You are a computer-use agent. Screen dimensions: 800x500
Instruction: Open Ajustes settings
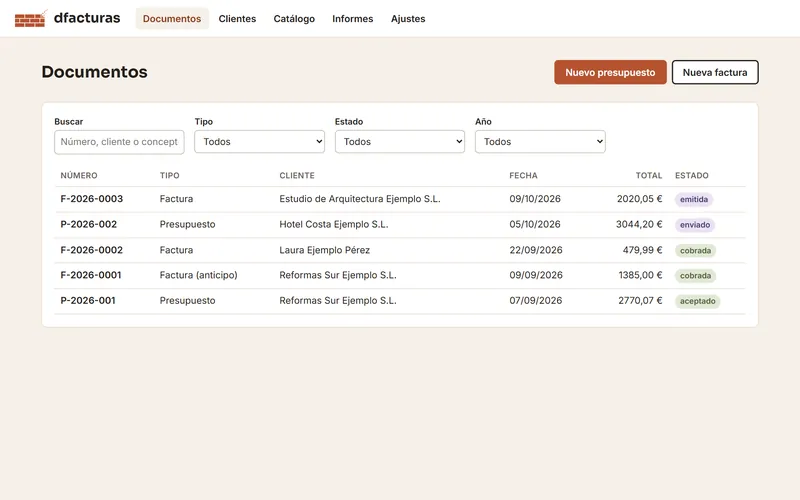coord(408,18)
